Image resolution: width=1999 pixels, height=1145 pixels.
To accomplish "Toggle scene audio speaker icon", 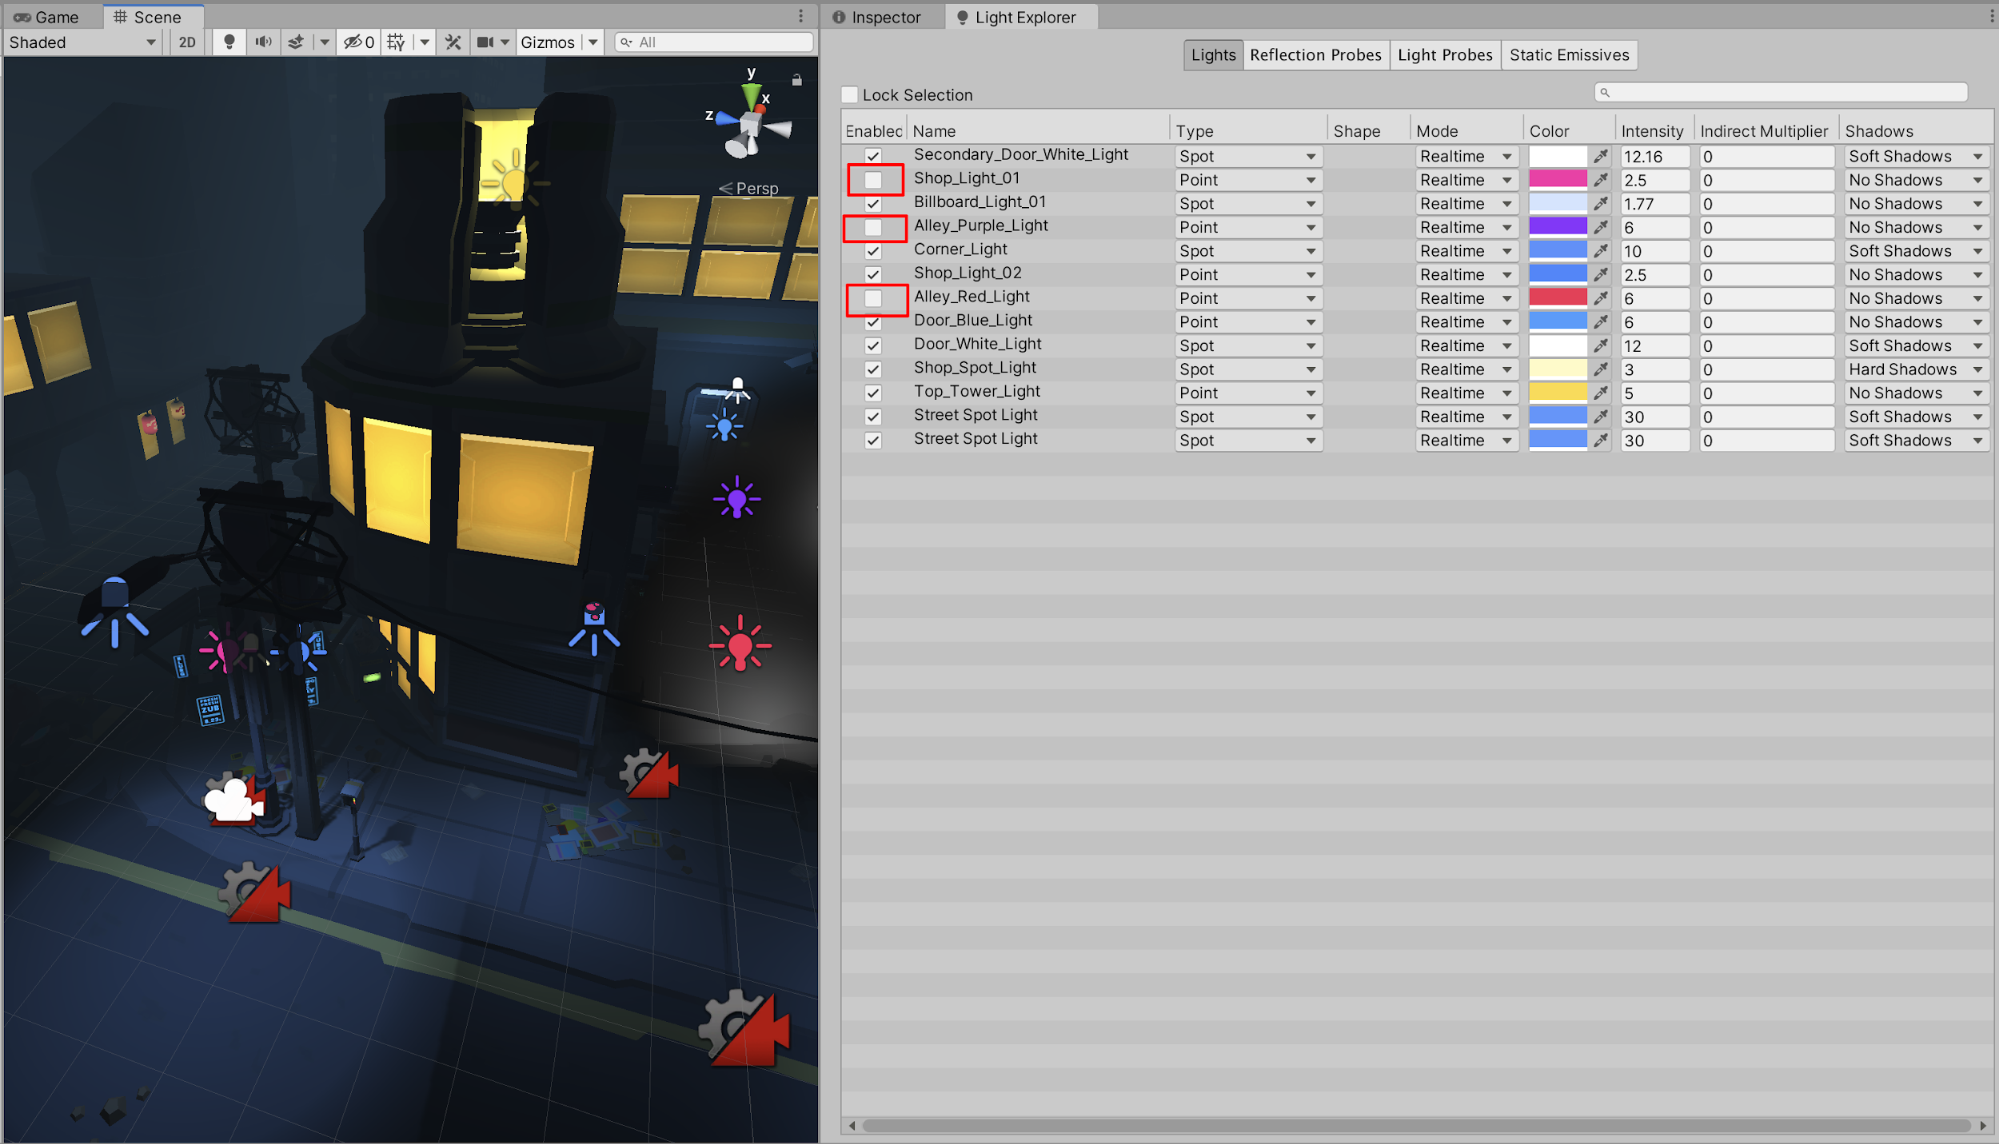I will [263, 42].
